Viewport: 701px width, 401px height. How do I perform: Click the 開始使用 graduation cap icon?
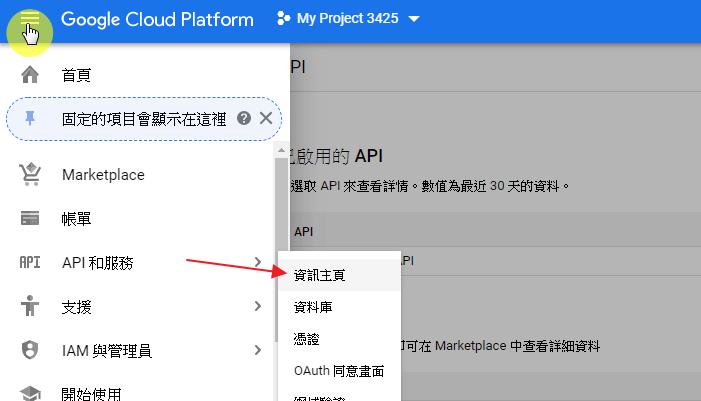coord(30,393)
